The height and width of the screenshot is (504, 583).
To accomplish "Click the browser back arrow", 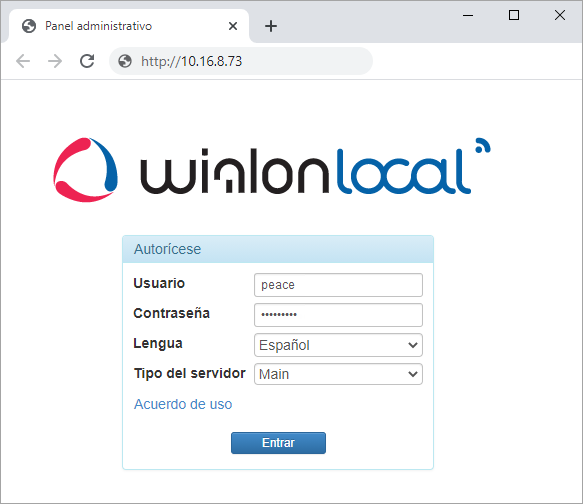I will pos(23,61).
